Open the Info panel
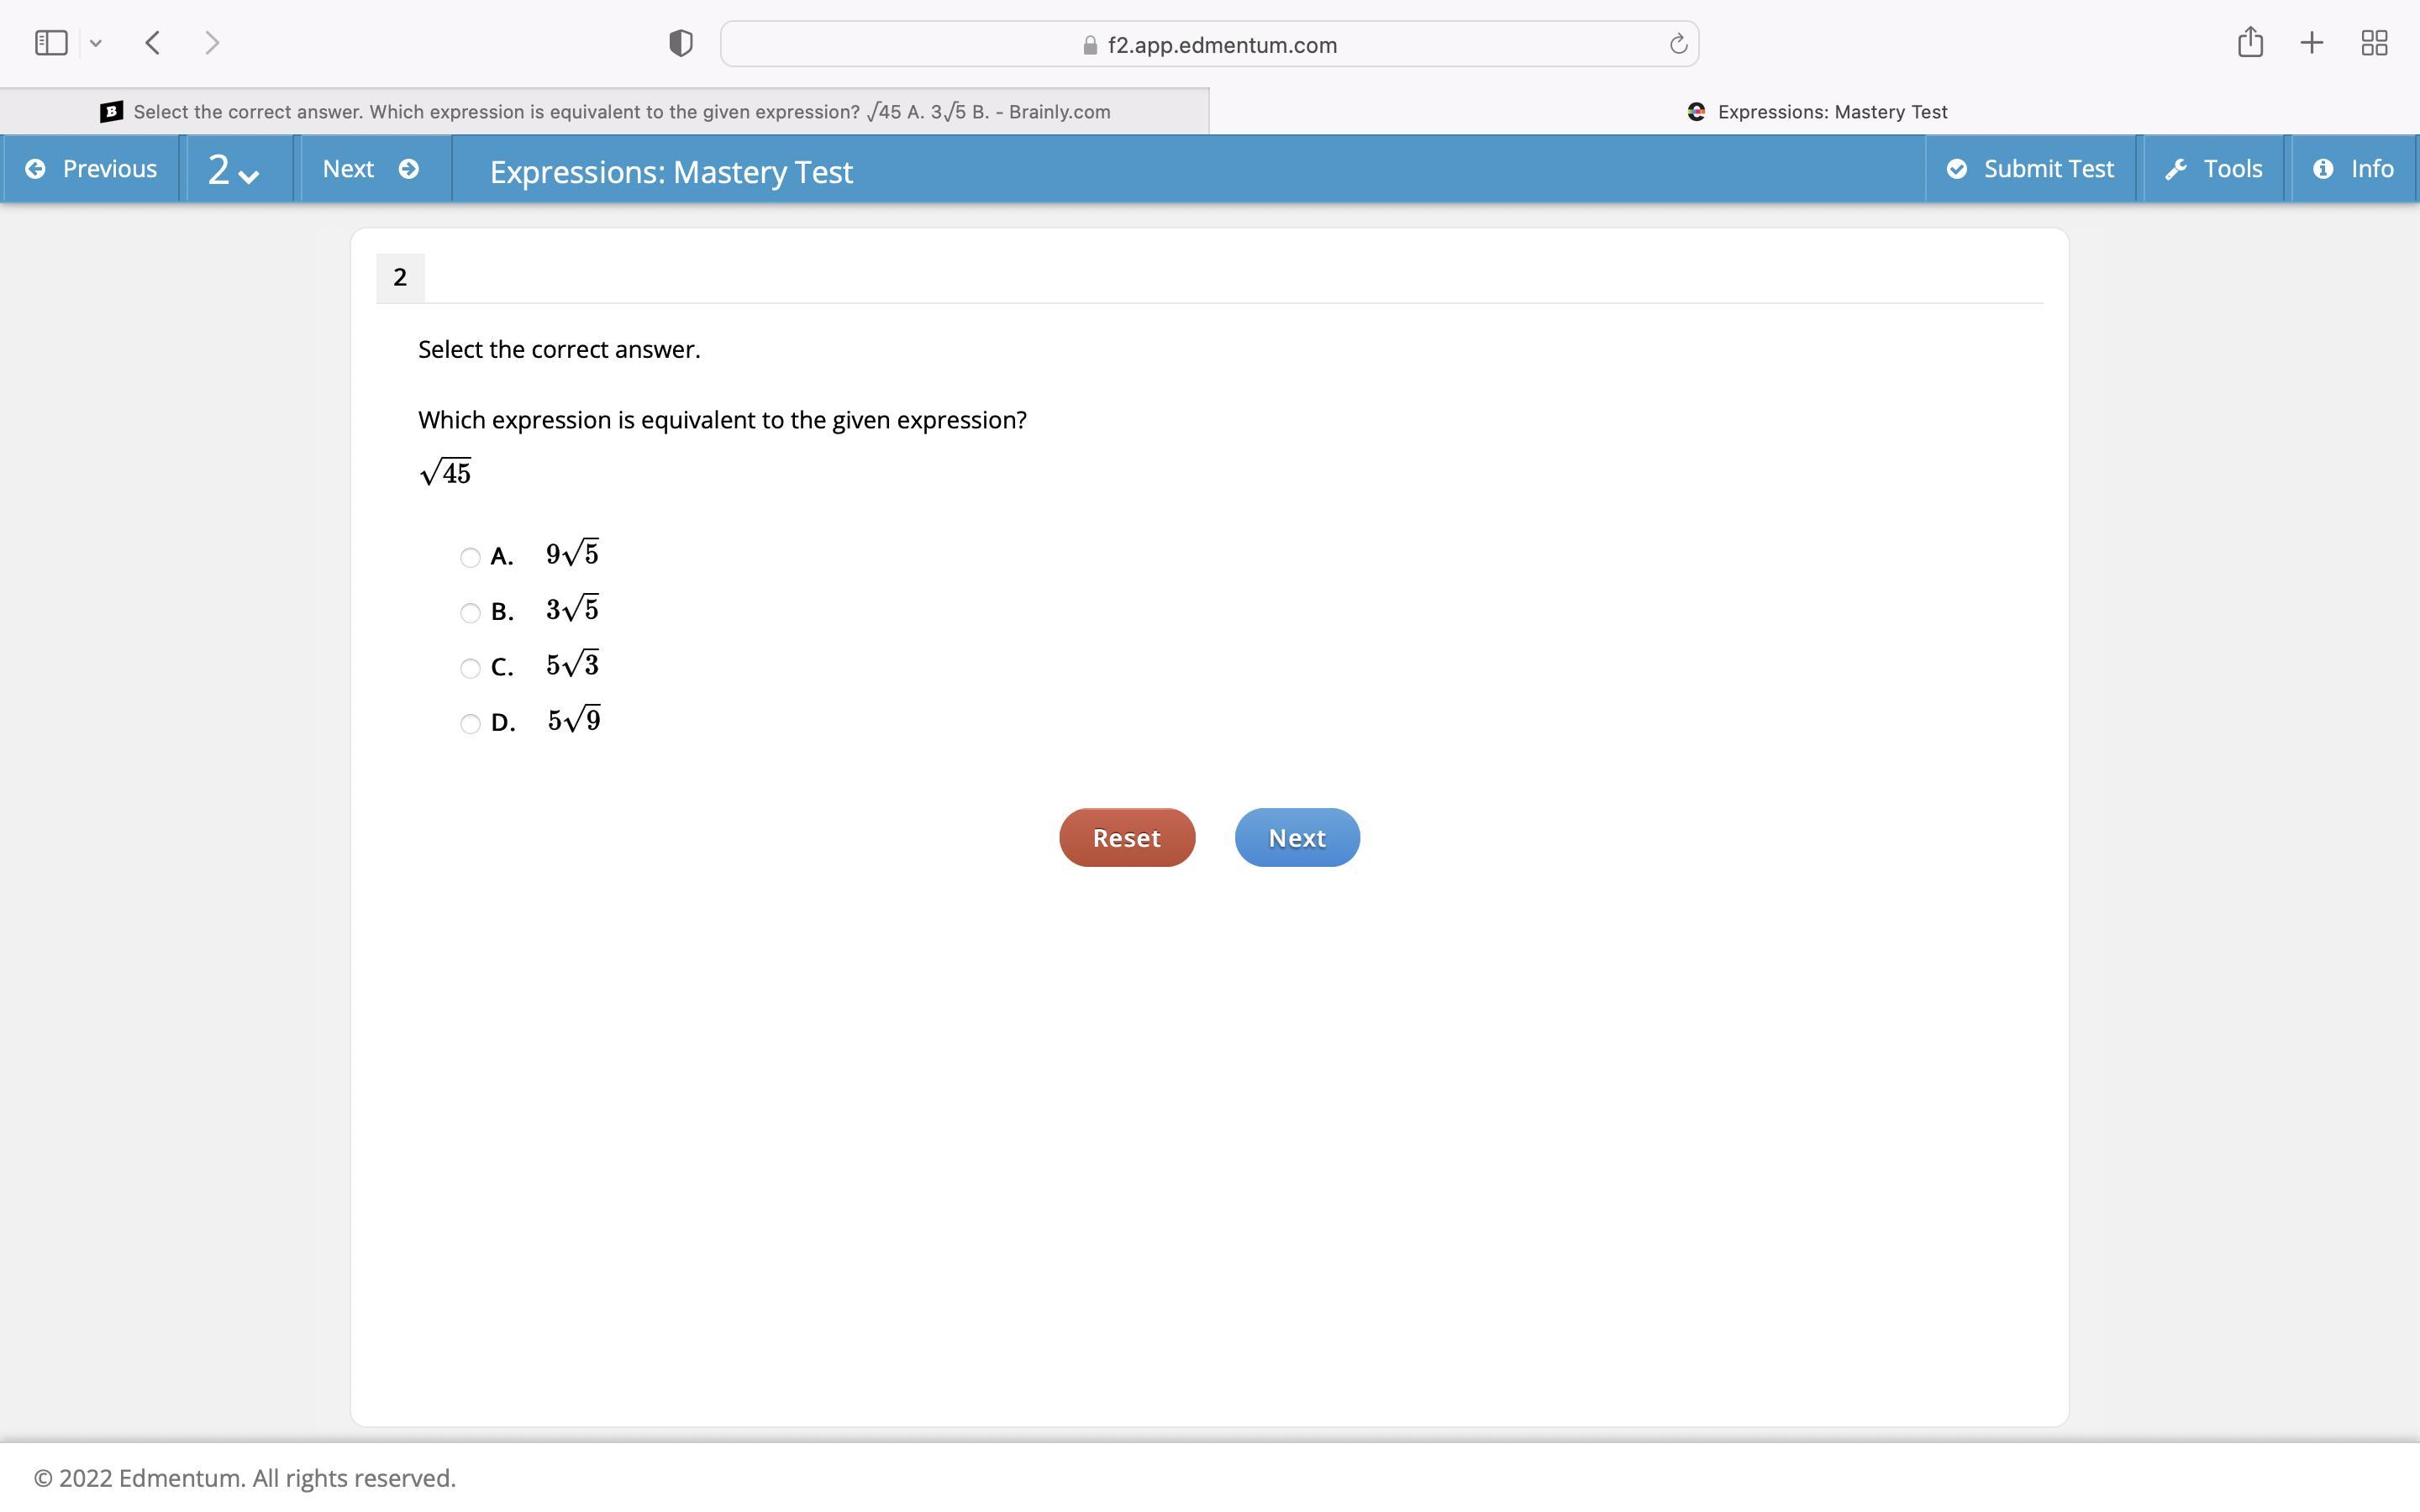This screenshot has width=2420, height=1512. pos(2353,169)
